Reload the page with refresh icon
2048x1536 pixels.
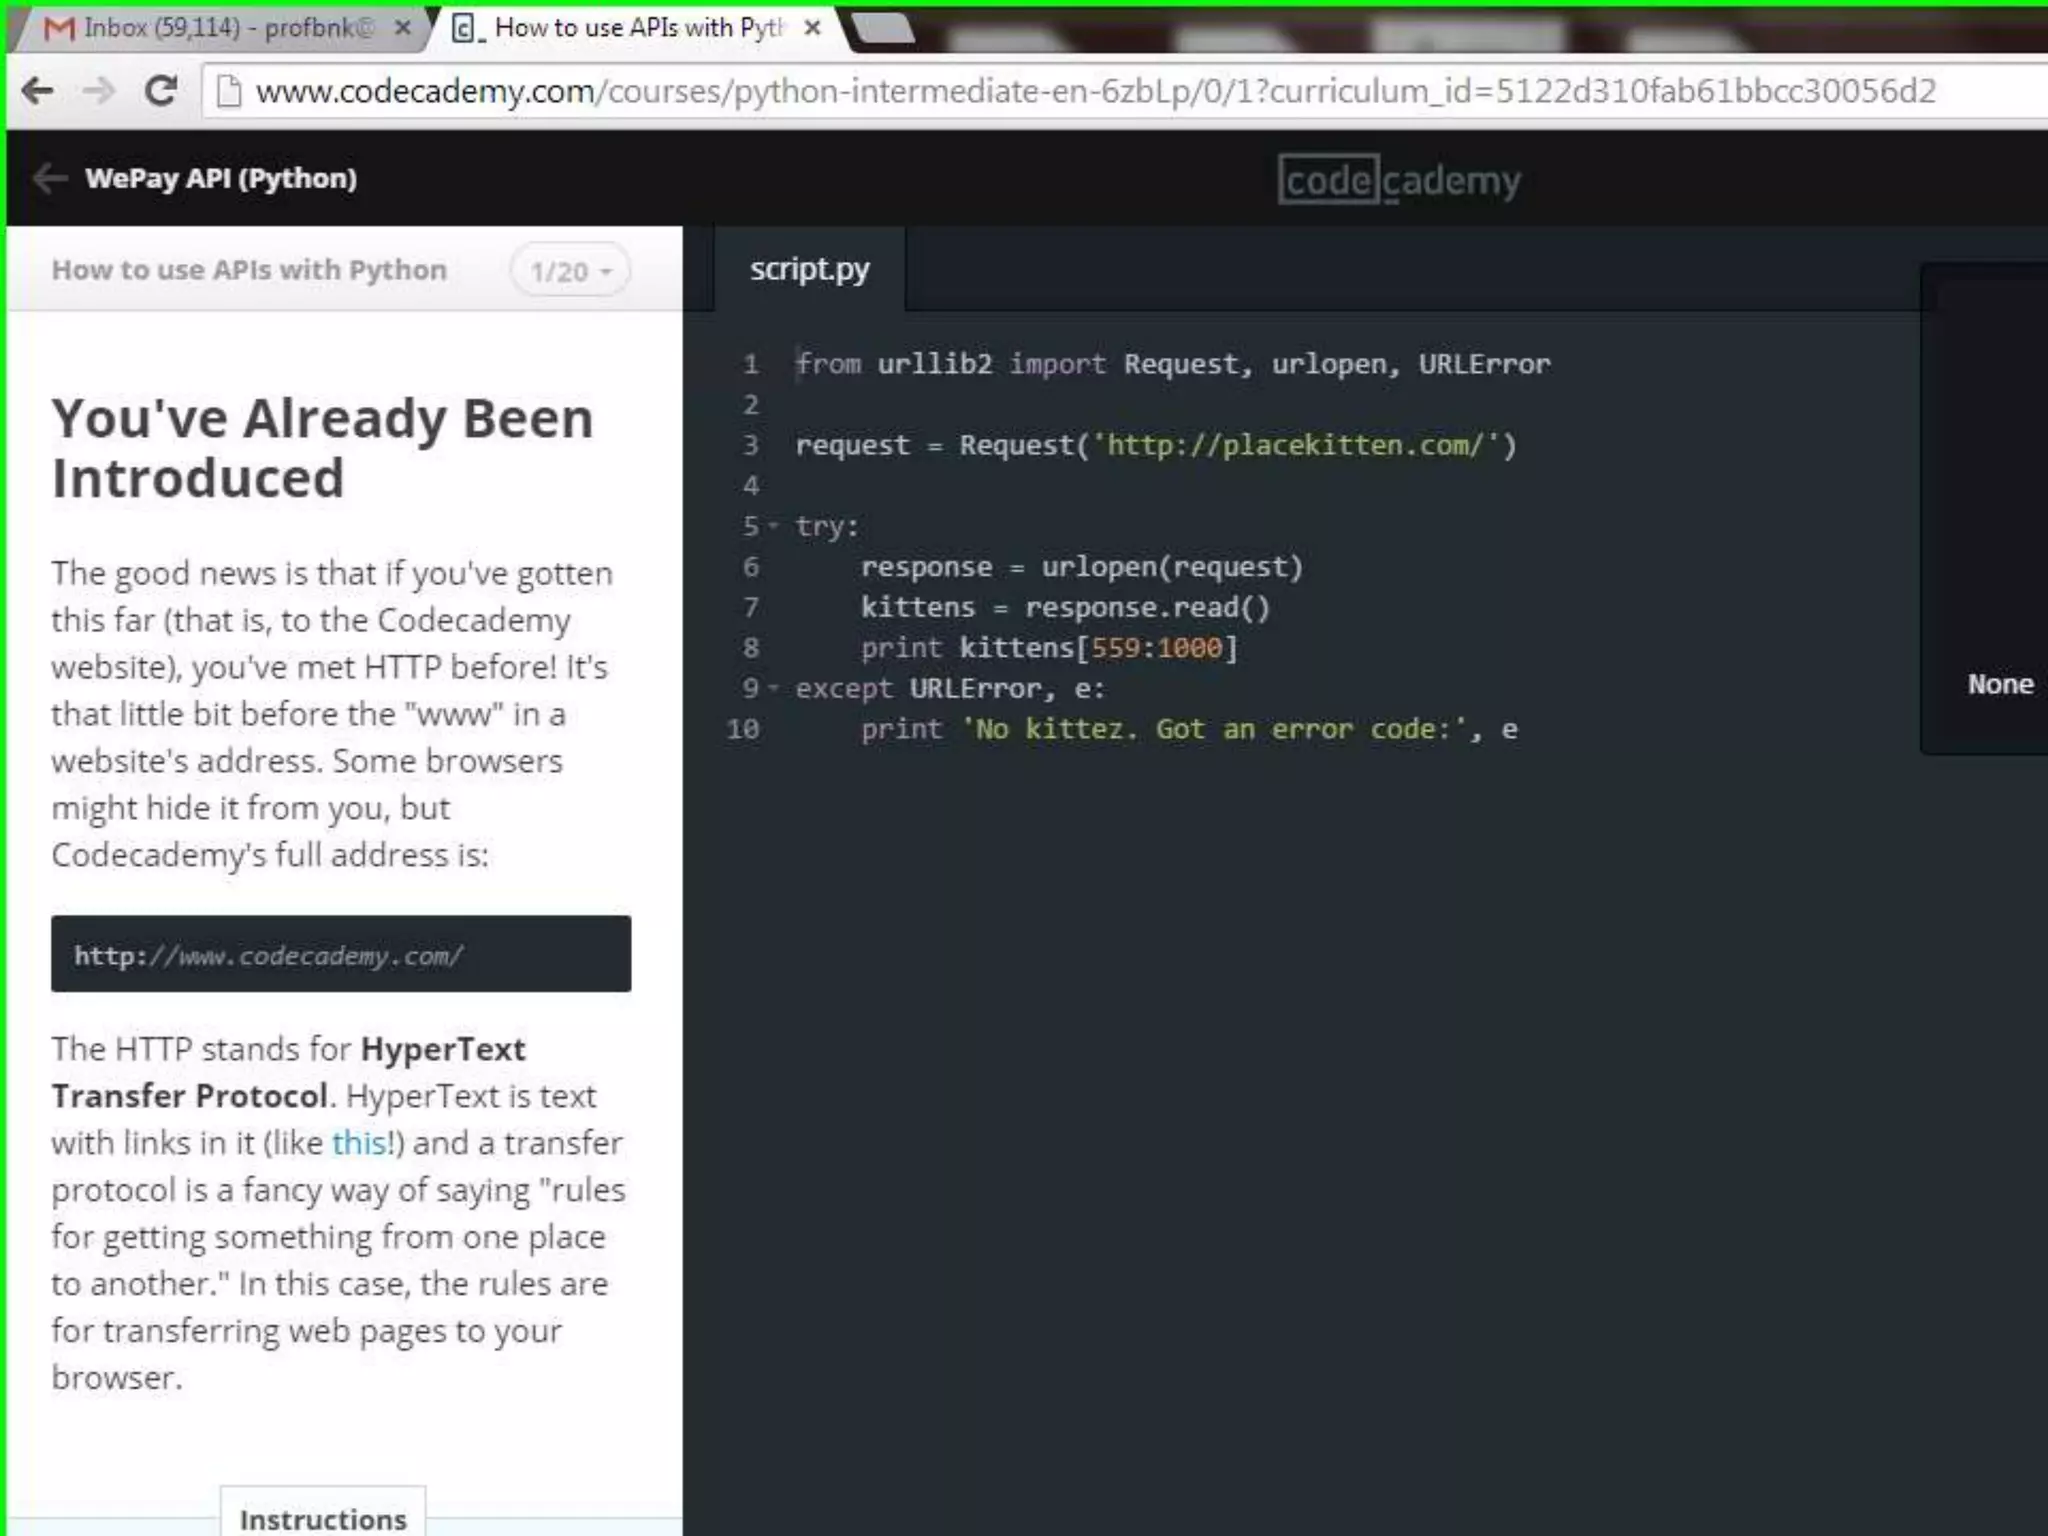point(161,91)
